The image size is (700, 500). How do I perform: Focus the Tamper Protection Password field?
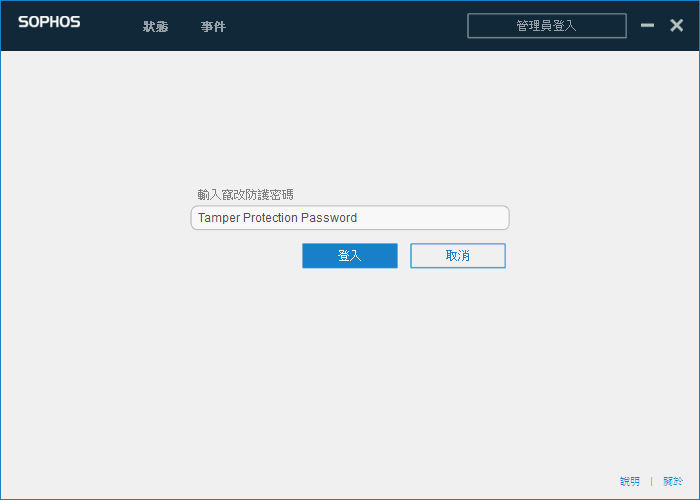click(350, 218)
